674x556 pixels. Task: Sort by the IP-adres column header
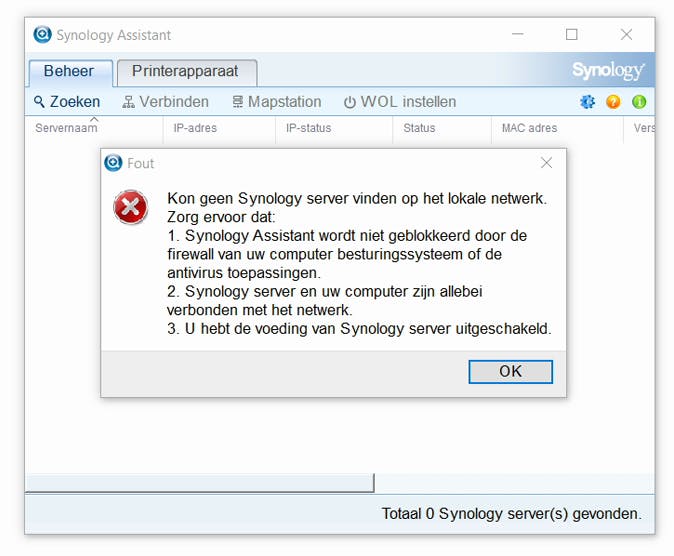(195, 128)
